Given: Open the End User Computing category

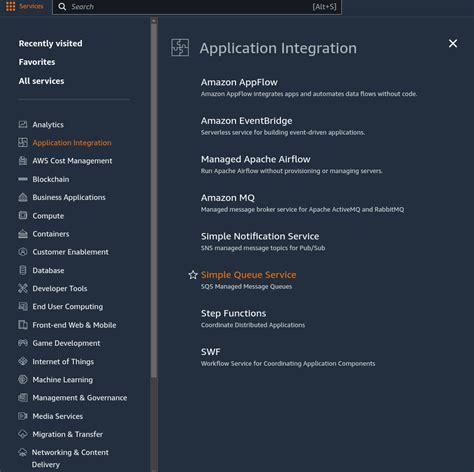Looking at the screenshot, I should [68, 307].
